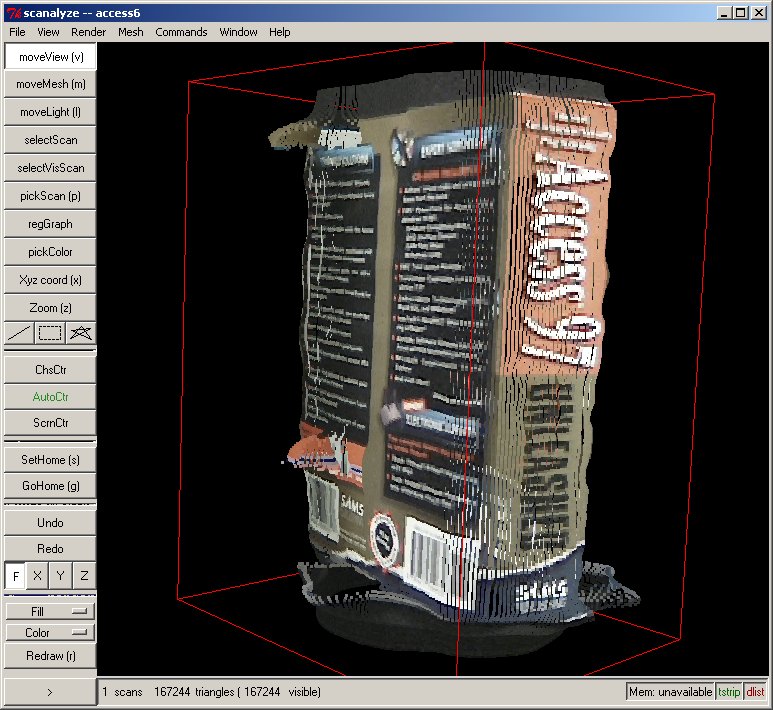Image resolution: width=773 pixels, height=710 pixels.
Task: Select the dashed rectangle selection tool
Action: click(50, 333)
